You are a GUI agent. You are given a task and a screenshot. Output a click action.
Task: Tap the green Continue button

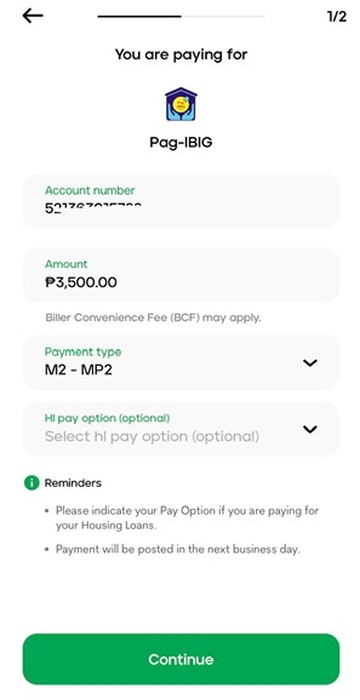pyautogui.click(x=181, y=659)
